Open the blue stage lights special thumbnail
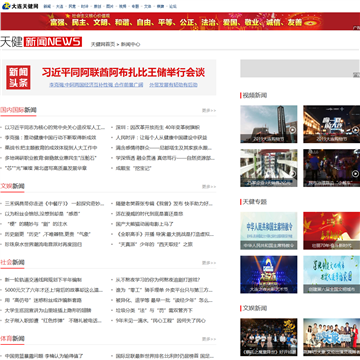The width and height of the screenshot is (360, 360). pyautogui.click(x=269, y=274)
